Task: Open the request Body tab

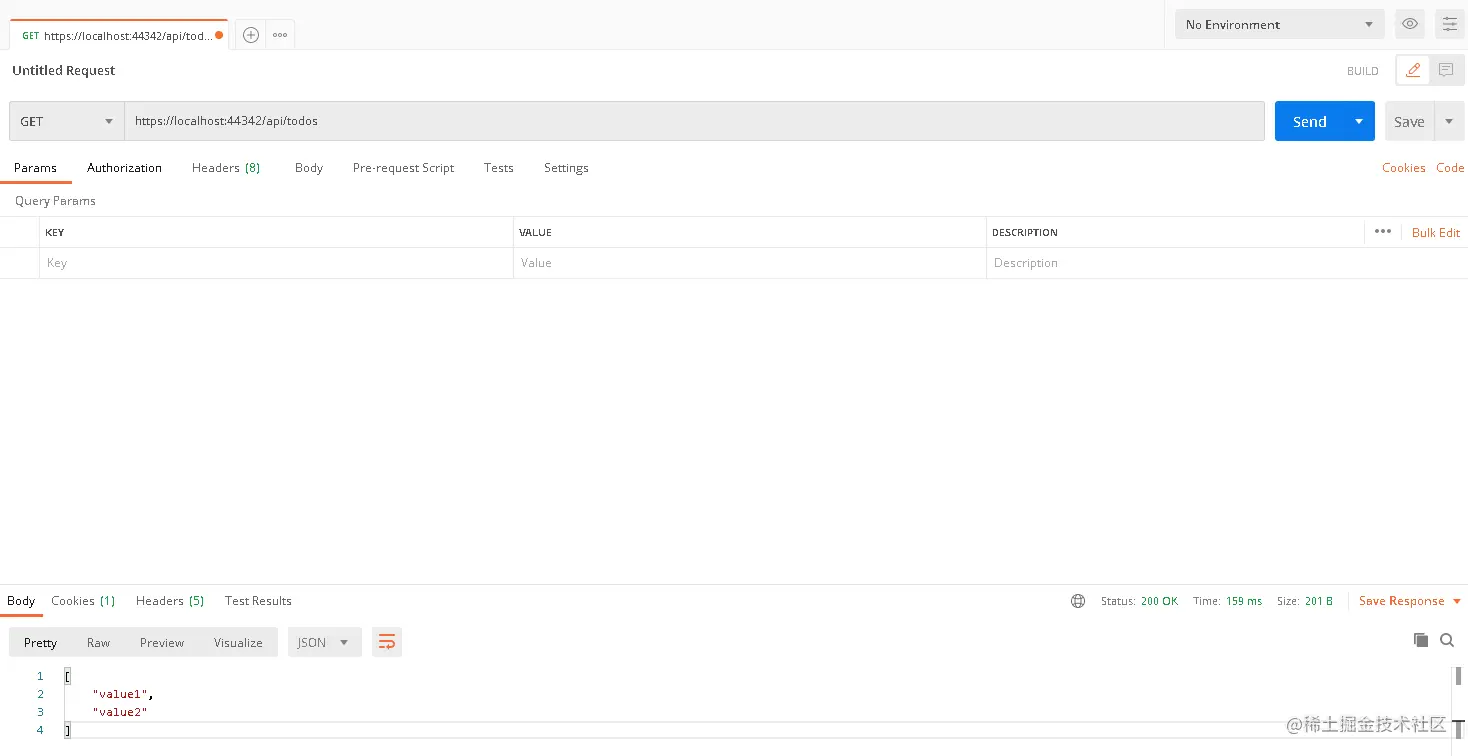Action: click(x=309, y=168)
